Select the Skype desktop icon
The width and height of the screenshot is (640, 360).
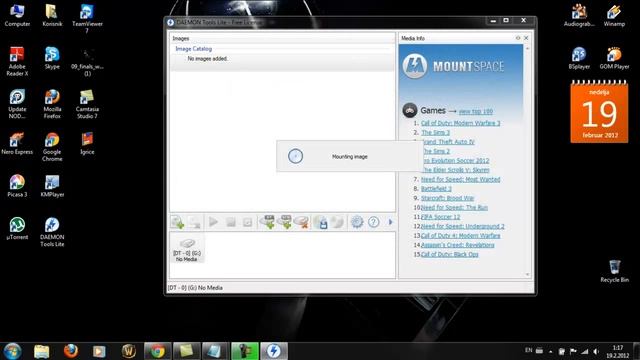click(x=52, y=58)
